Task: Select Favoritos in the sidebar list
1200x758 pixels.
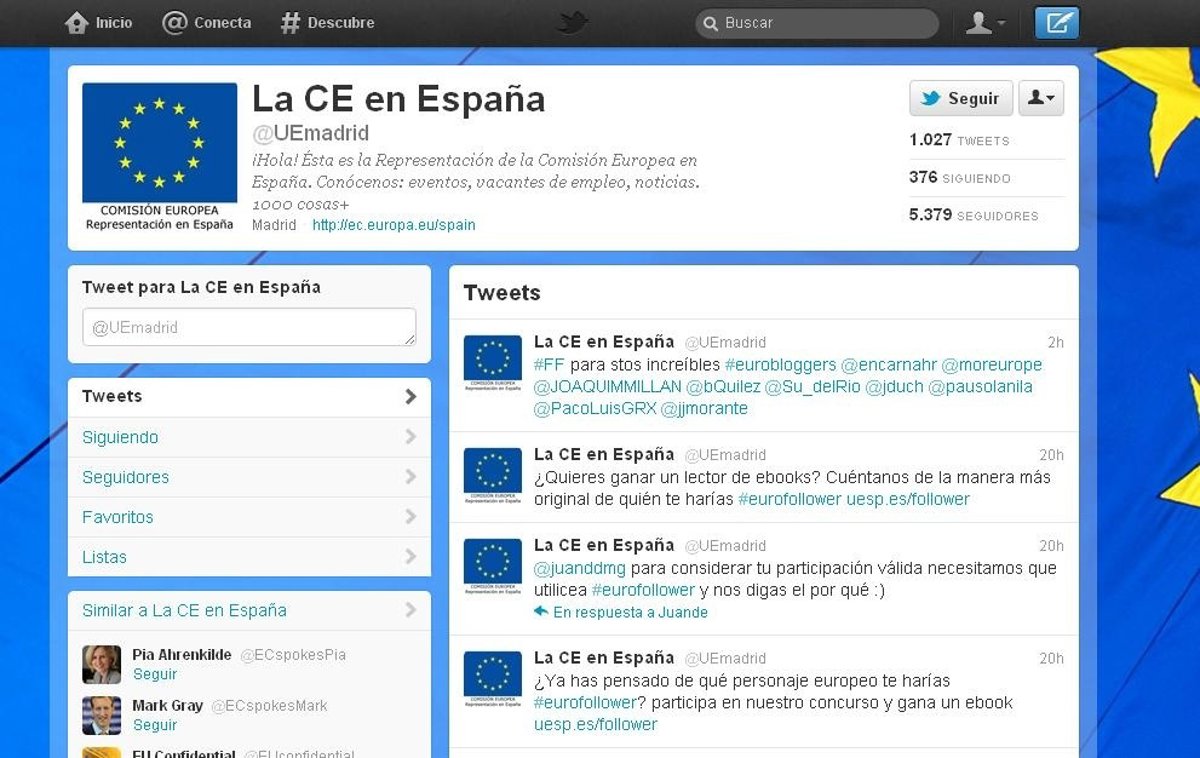Action: tap(118, 517)
